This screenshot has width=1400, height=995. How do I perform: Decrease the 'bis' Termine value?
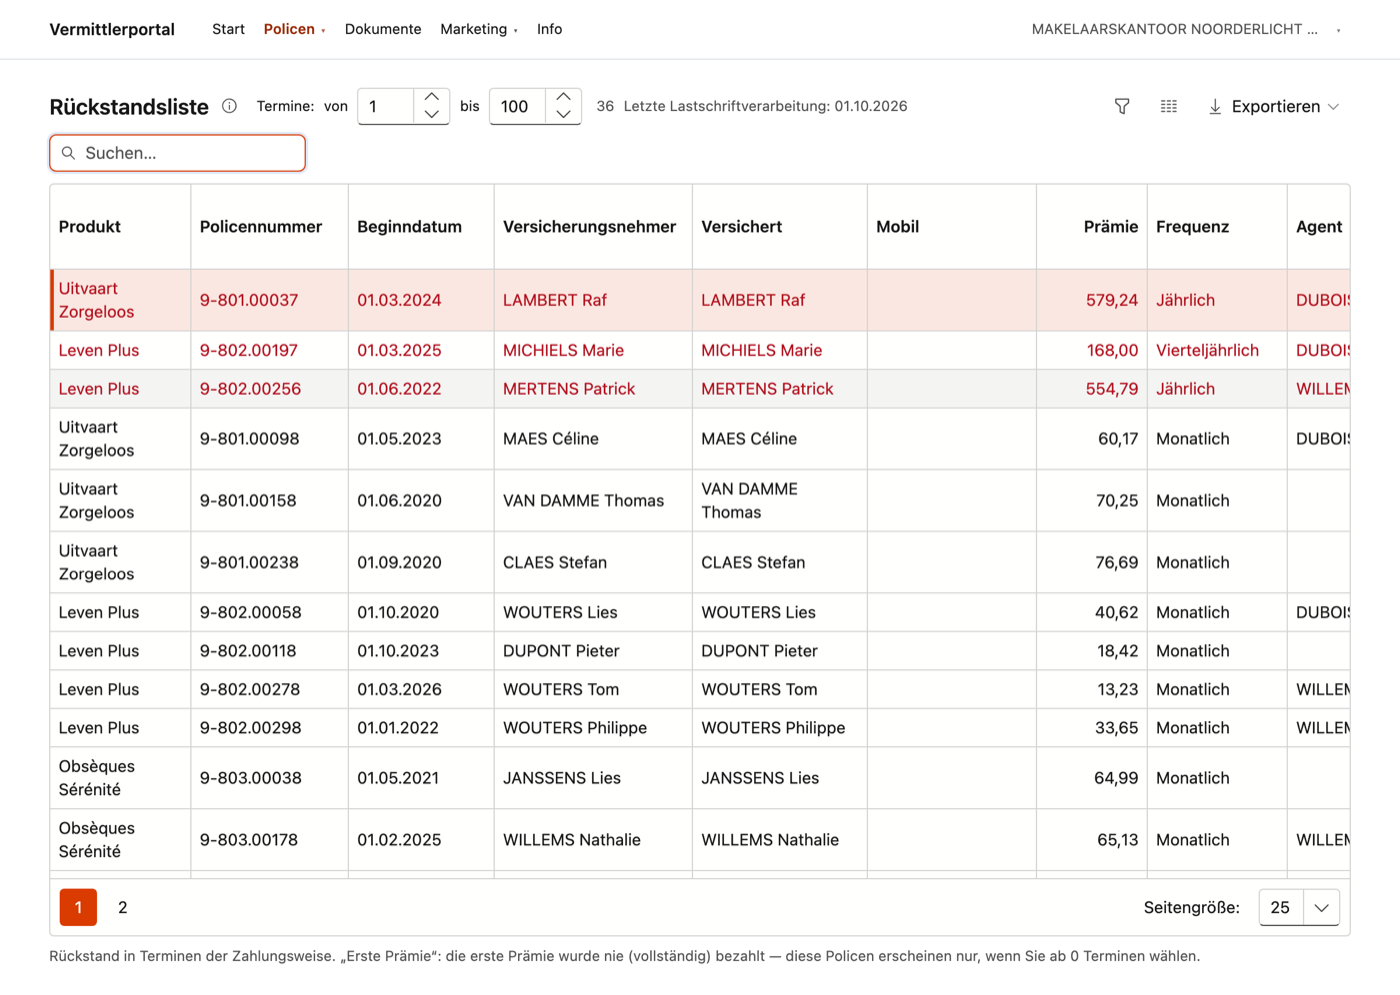coord(564,115)
